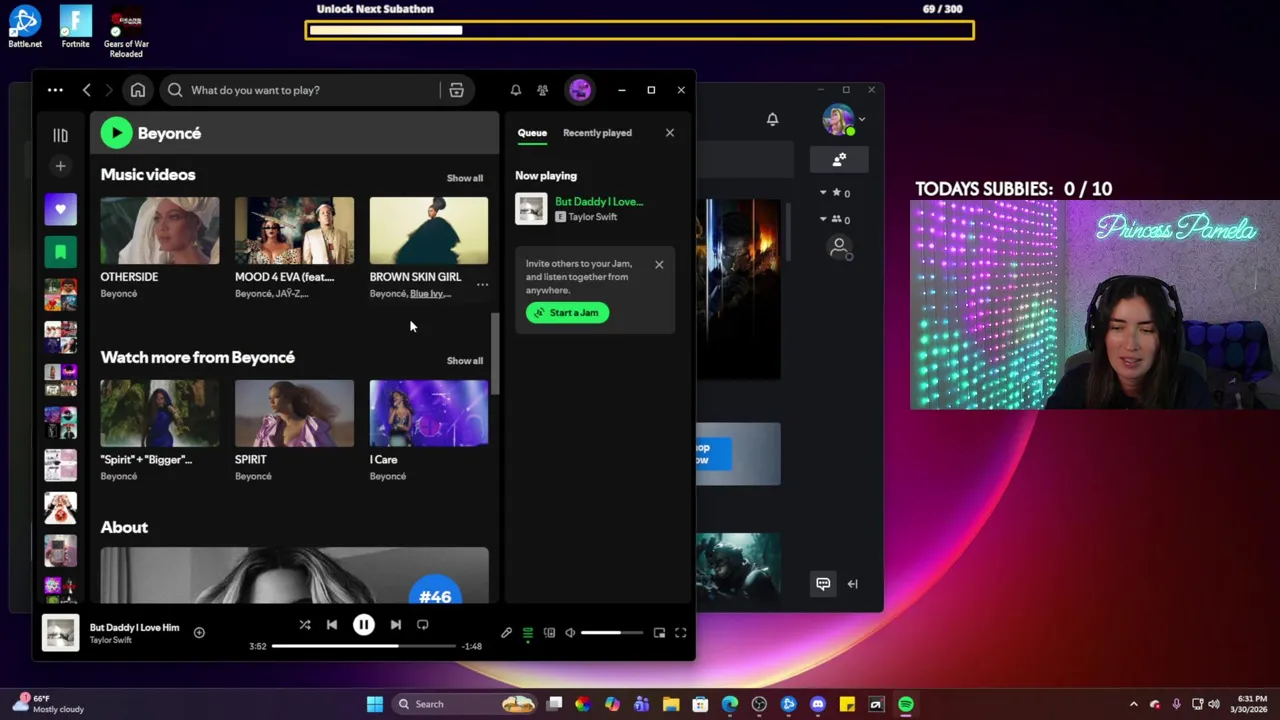Image resolution: width=1280 pixels, height=720 pixels.
Task: Open the I Care video thumbnail
Action: (429, 413)
